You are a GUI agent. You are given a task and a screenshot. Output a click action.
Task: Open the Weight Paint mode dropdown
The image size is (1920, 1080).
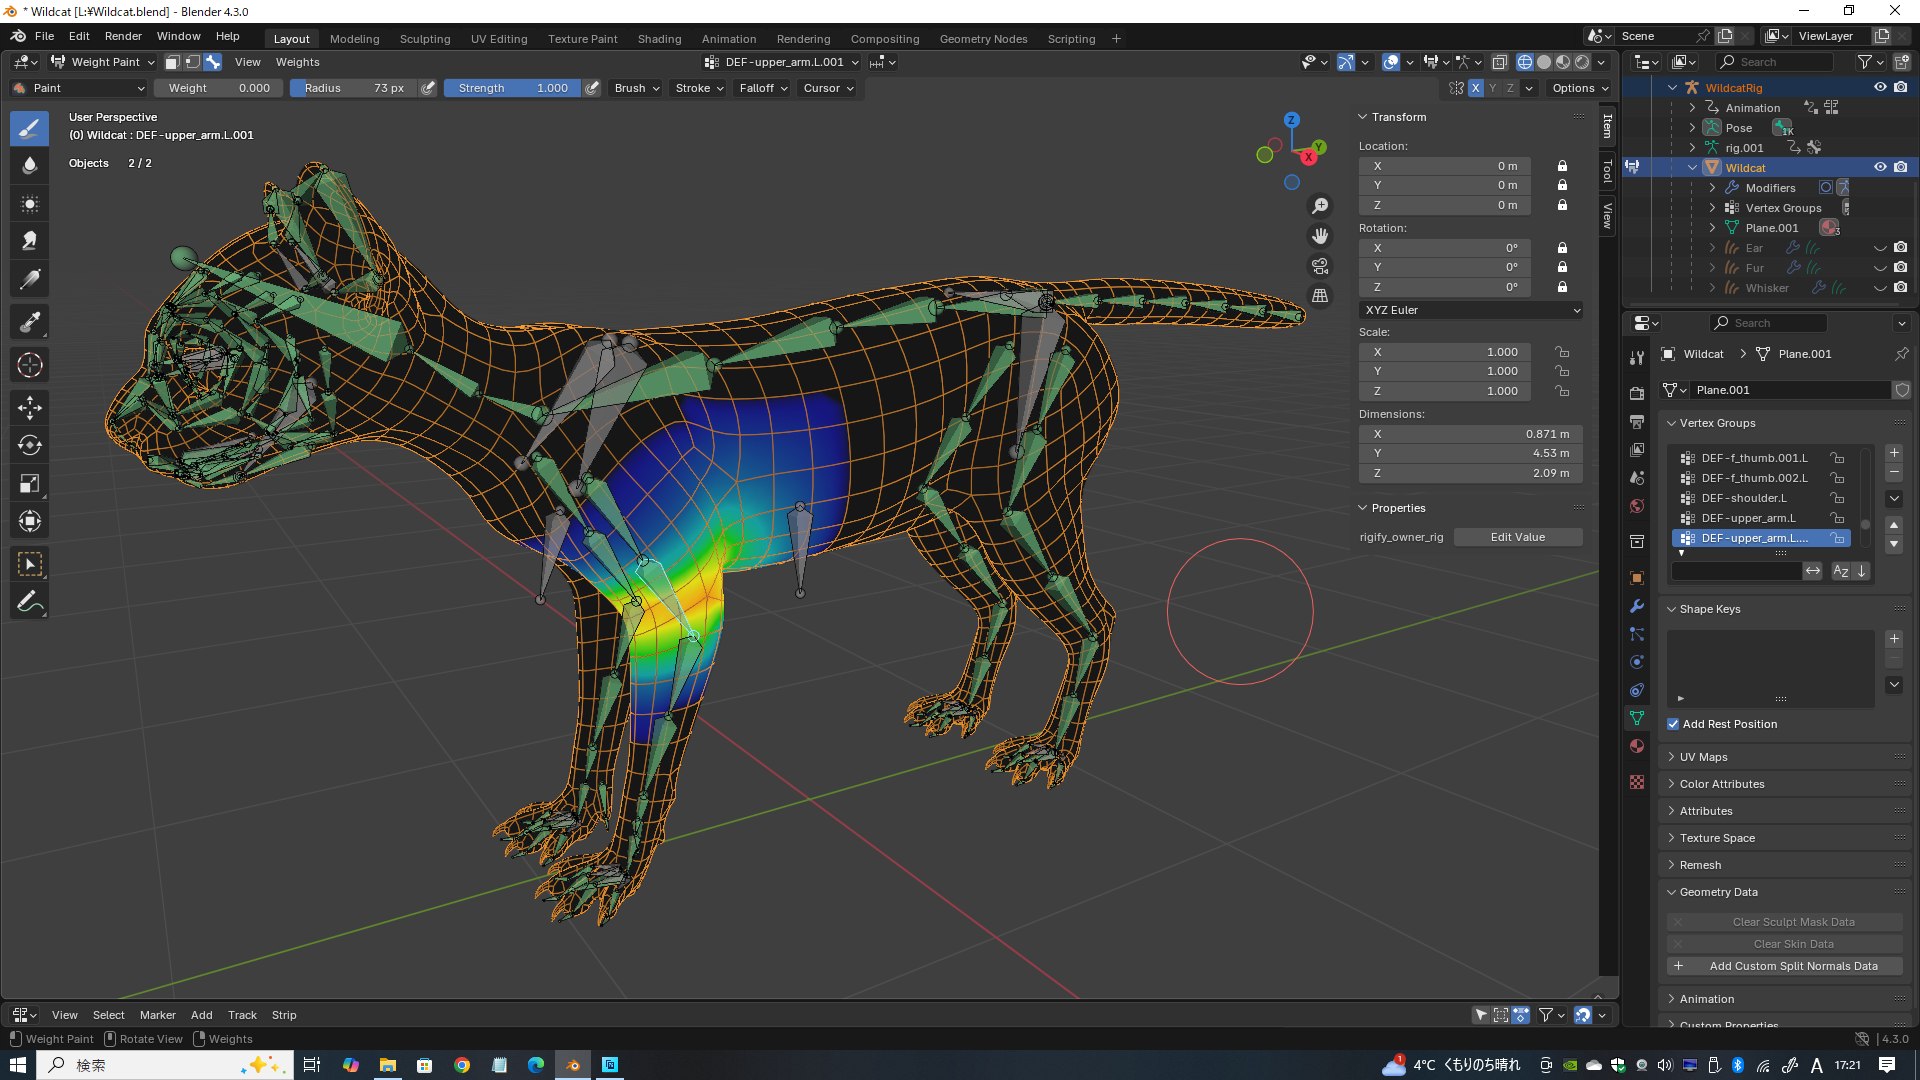(x=103, y=62)
